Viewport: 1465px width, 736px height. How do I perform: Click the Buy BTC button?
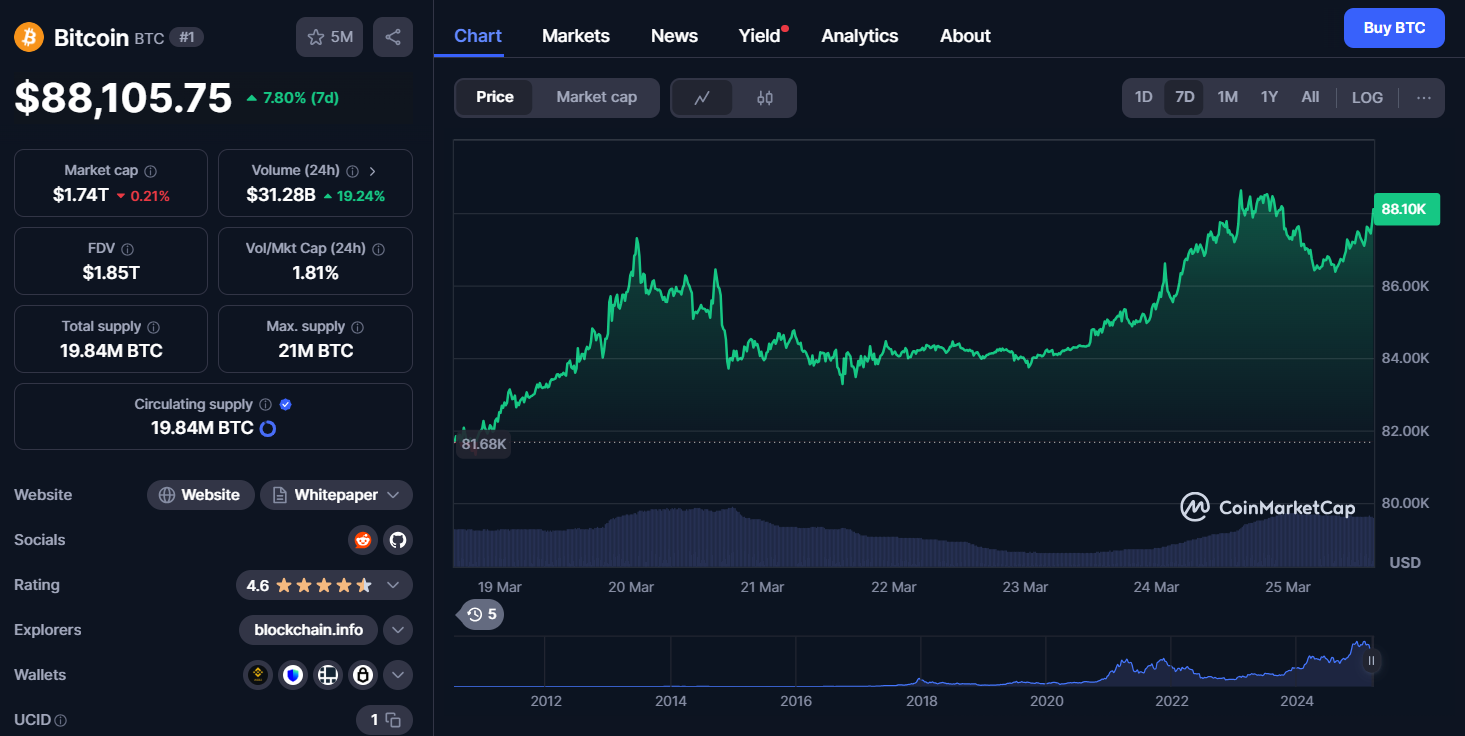click(x=1394, y=28)
